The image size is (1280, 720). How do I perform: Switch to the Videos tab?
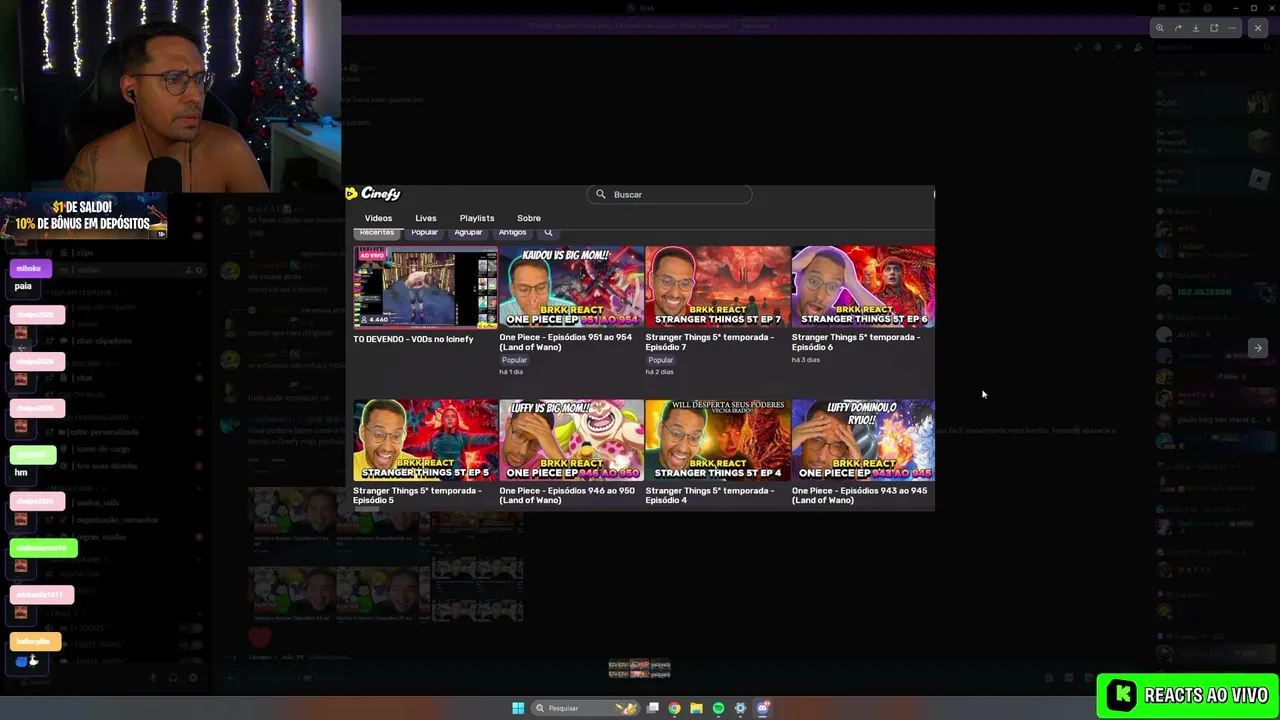pos(378,218)
